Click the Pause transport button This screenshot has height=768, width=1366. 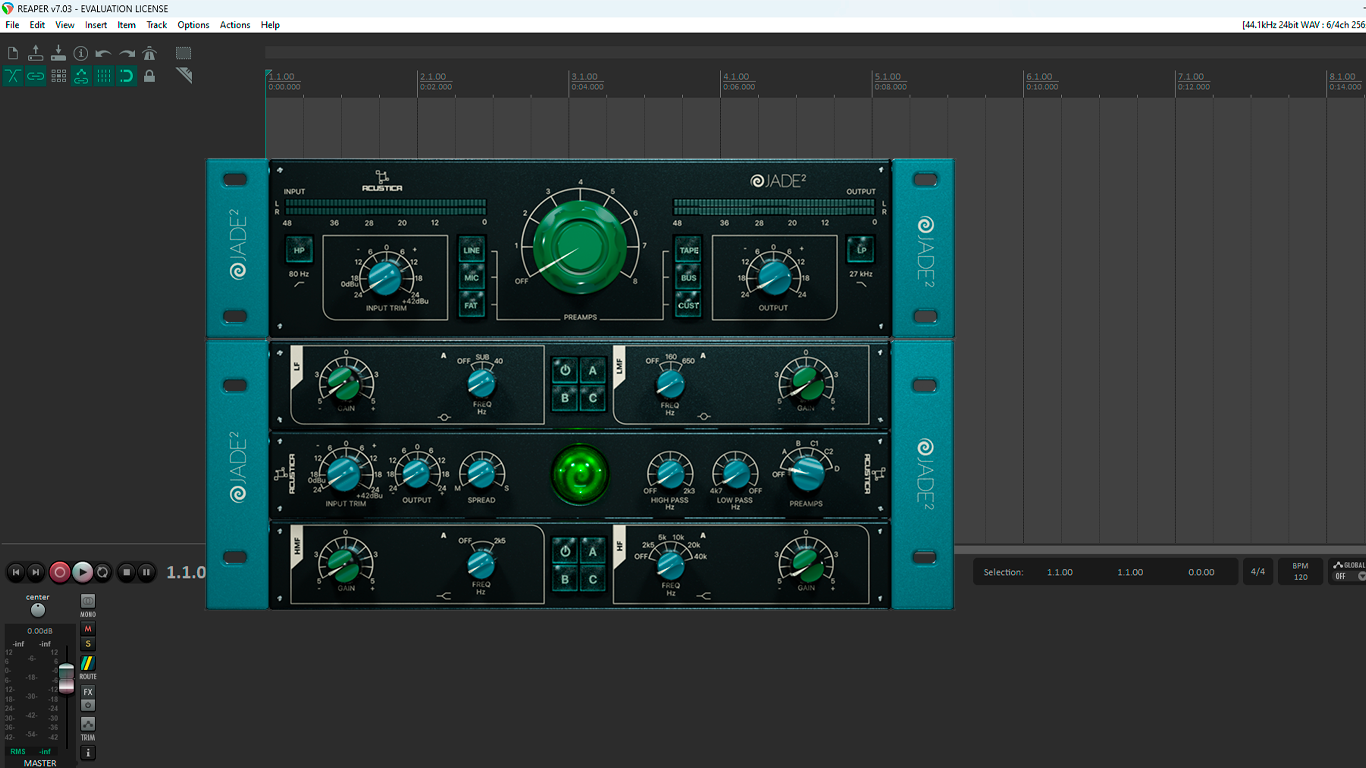coord(146,572)
